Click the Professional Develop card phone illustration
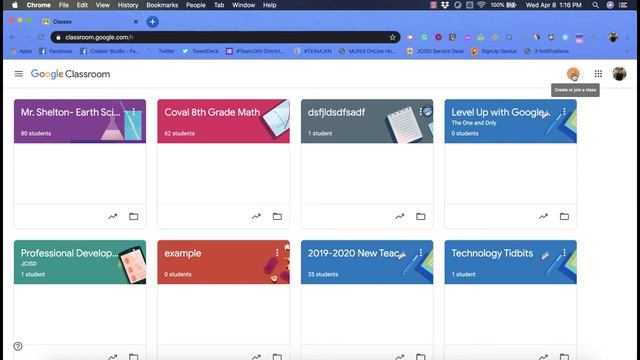 tap(132, 264)
